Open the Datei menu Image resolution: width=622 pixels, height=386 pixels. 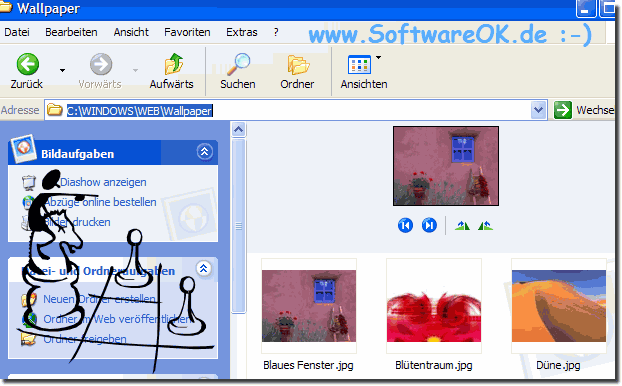[17, 32]
